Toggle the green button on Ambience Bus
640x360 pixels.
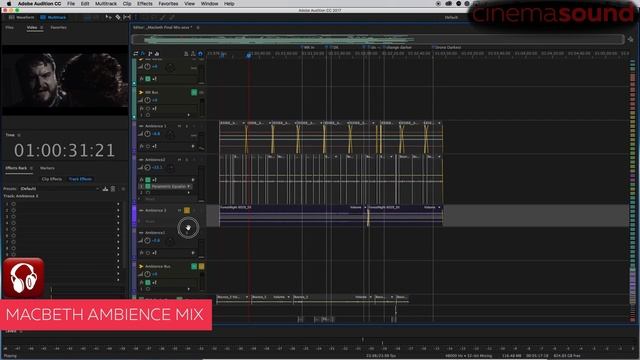pyautogui.click(x=194, y=266)
